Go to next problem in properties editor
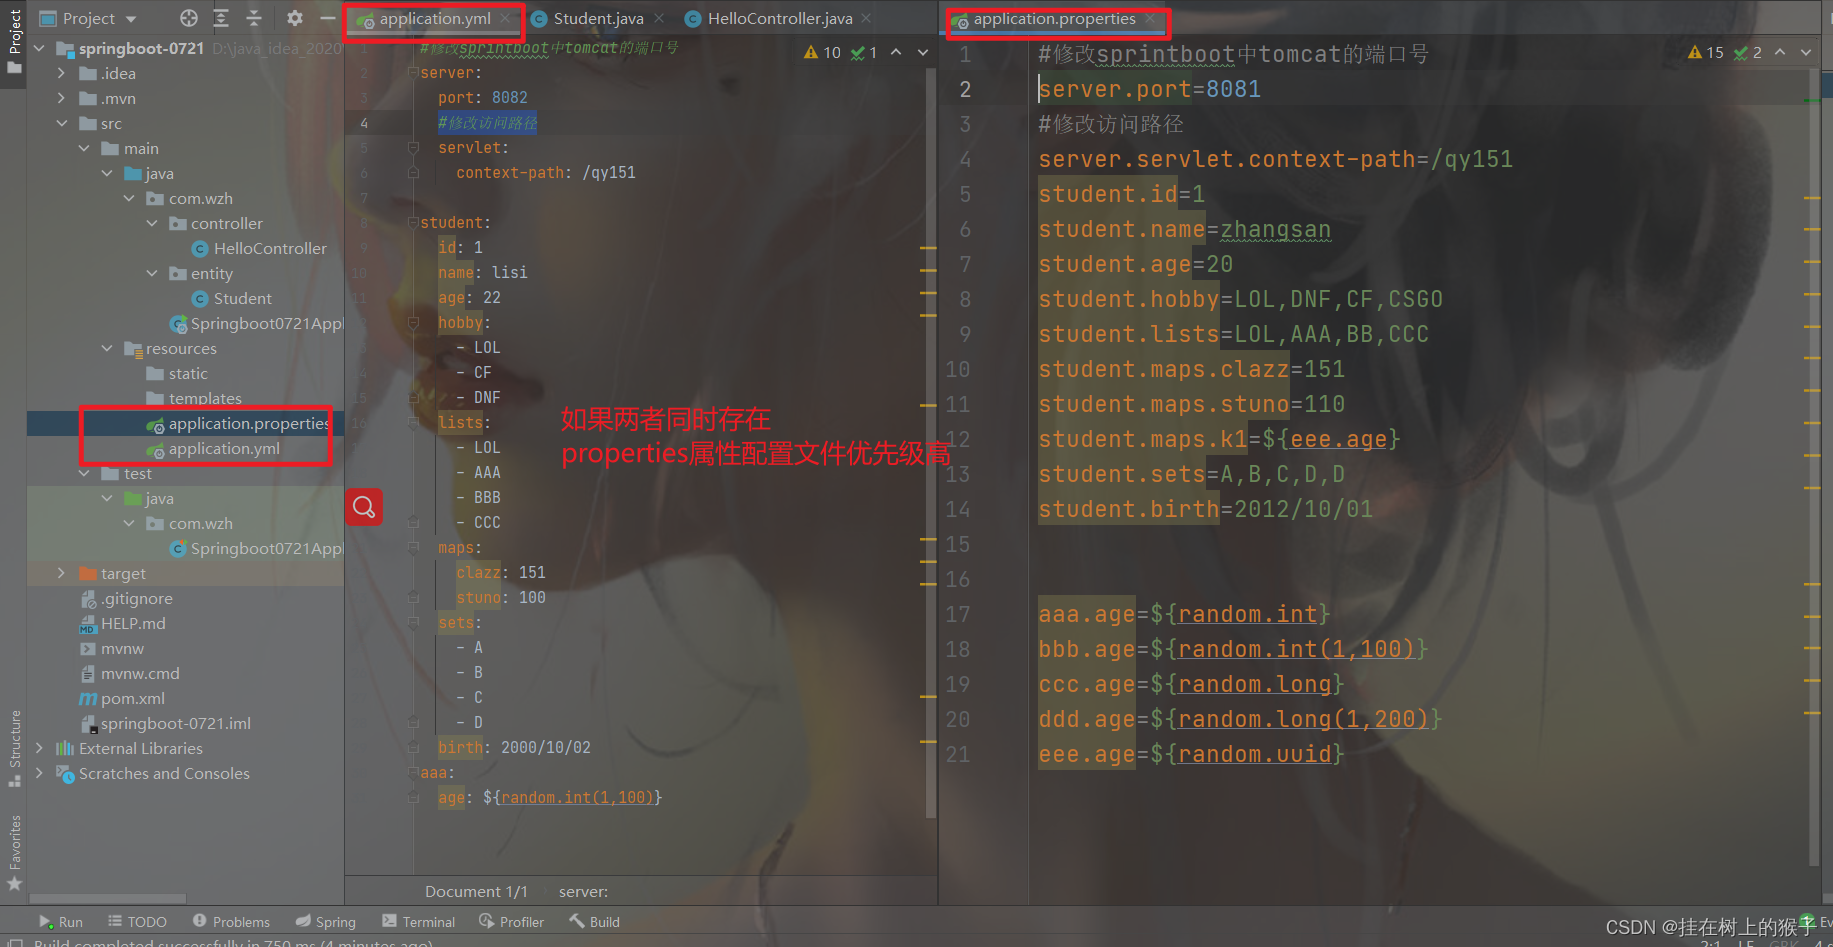1833x947 pixels. click(1806, 52)
